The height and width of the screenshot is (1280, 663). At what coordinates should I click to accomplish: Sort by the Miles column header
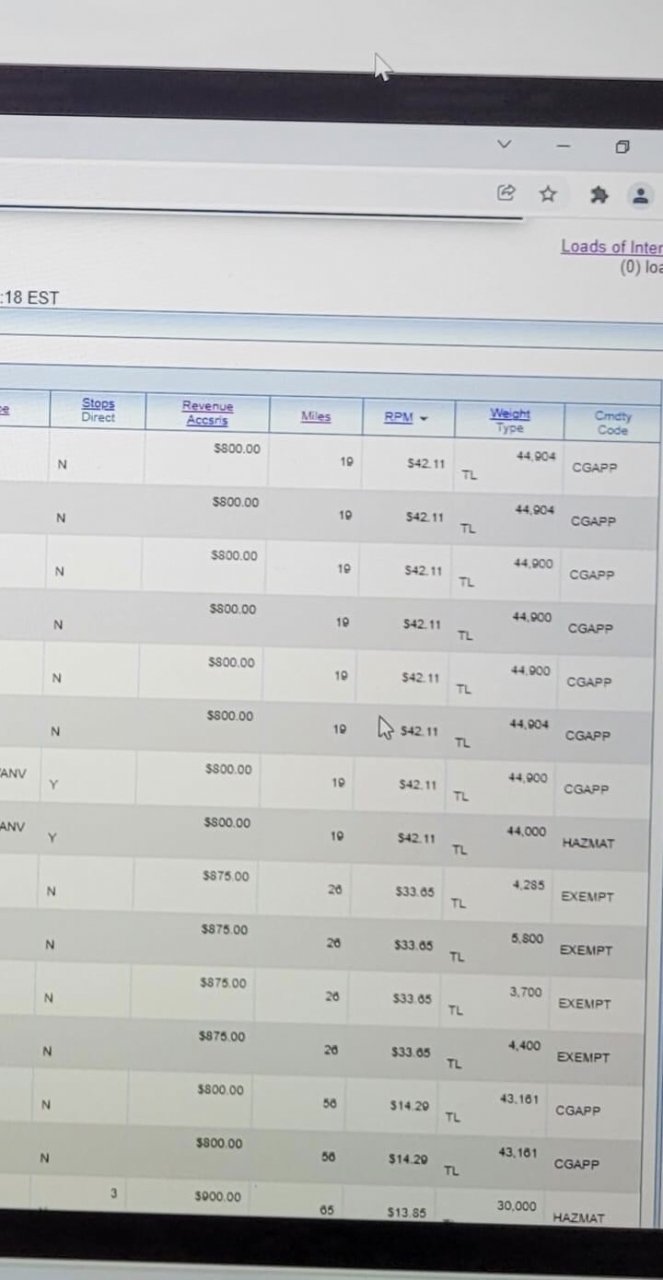(x=316, y=417)
